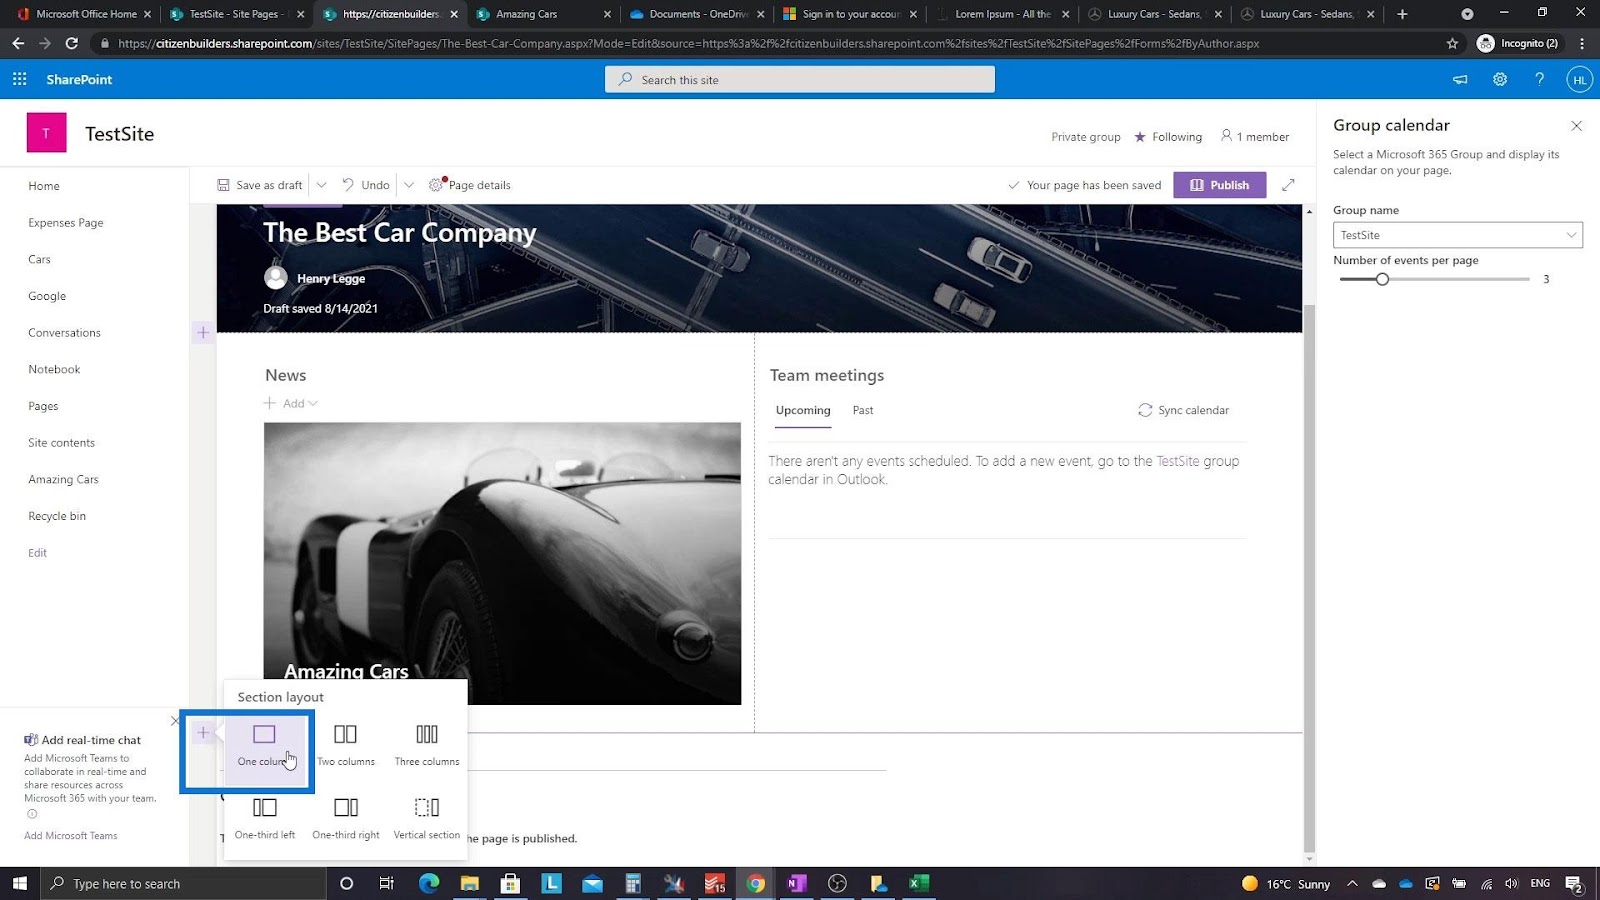1600x900 pixels.
Task: Open Notebook in the site navigation
Action: 54,369
